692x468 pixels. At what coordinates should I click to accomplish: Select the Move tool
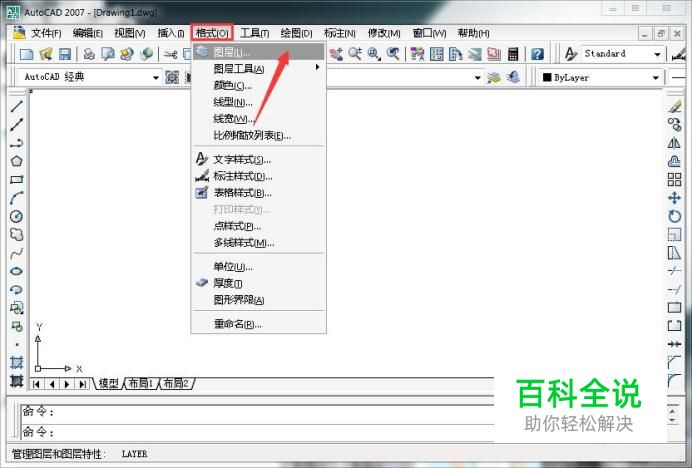pyautogui.click(x=674, y=198)
